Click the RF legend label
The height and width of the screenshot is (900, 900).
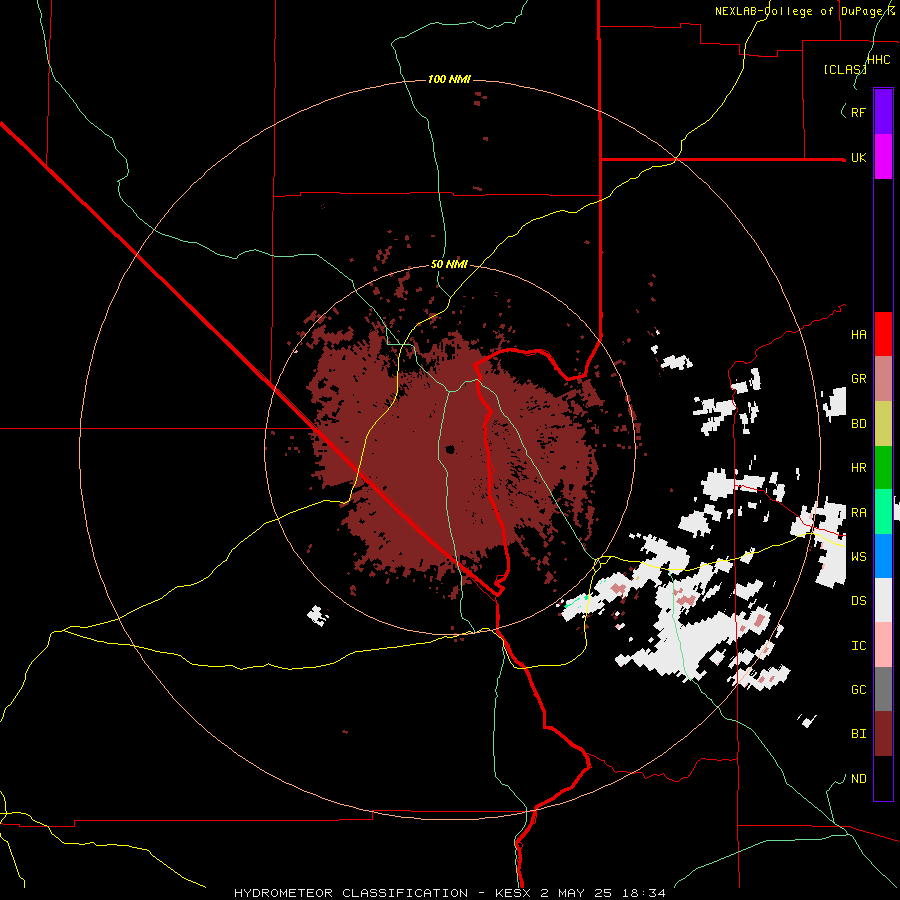[858, 112]
